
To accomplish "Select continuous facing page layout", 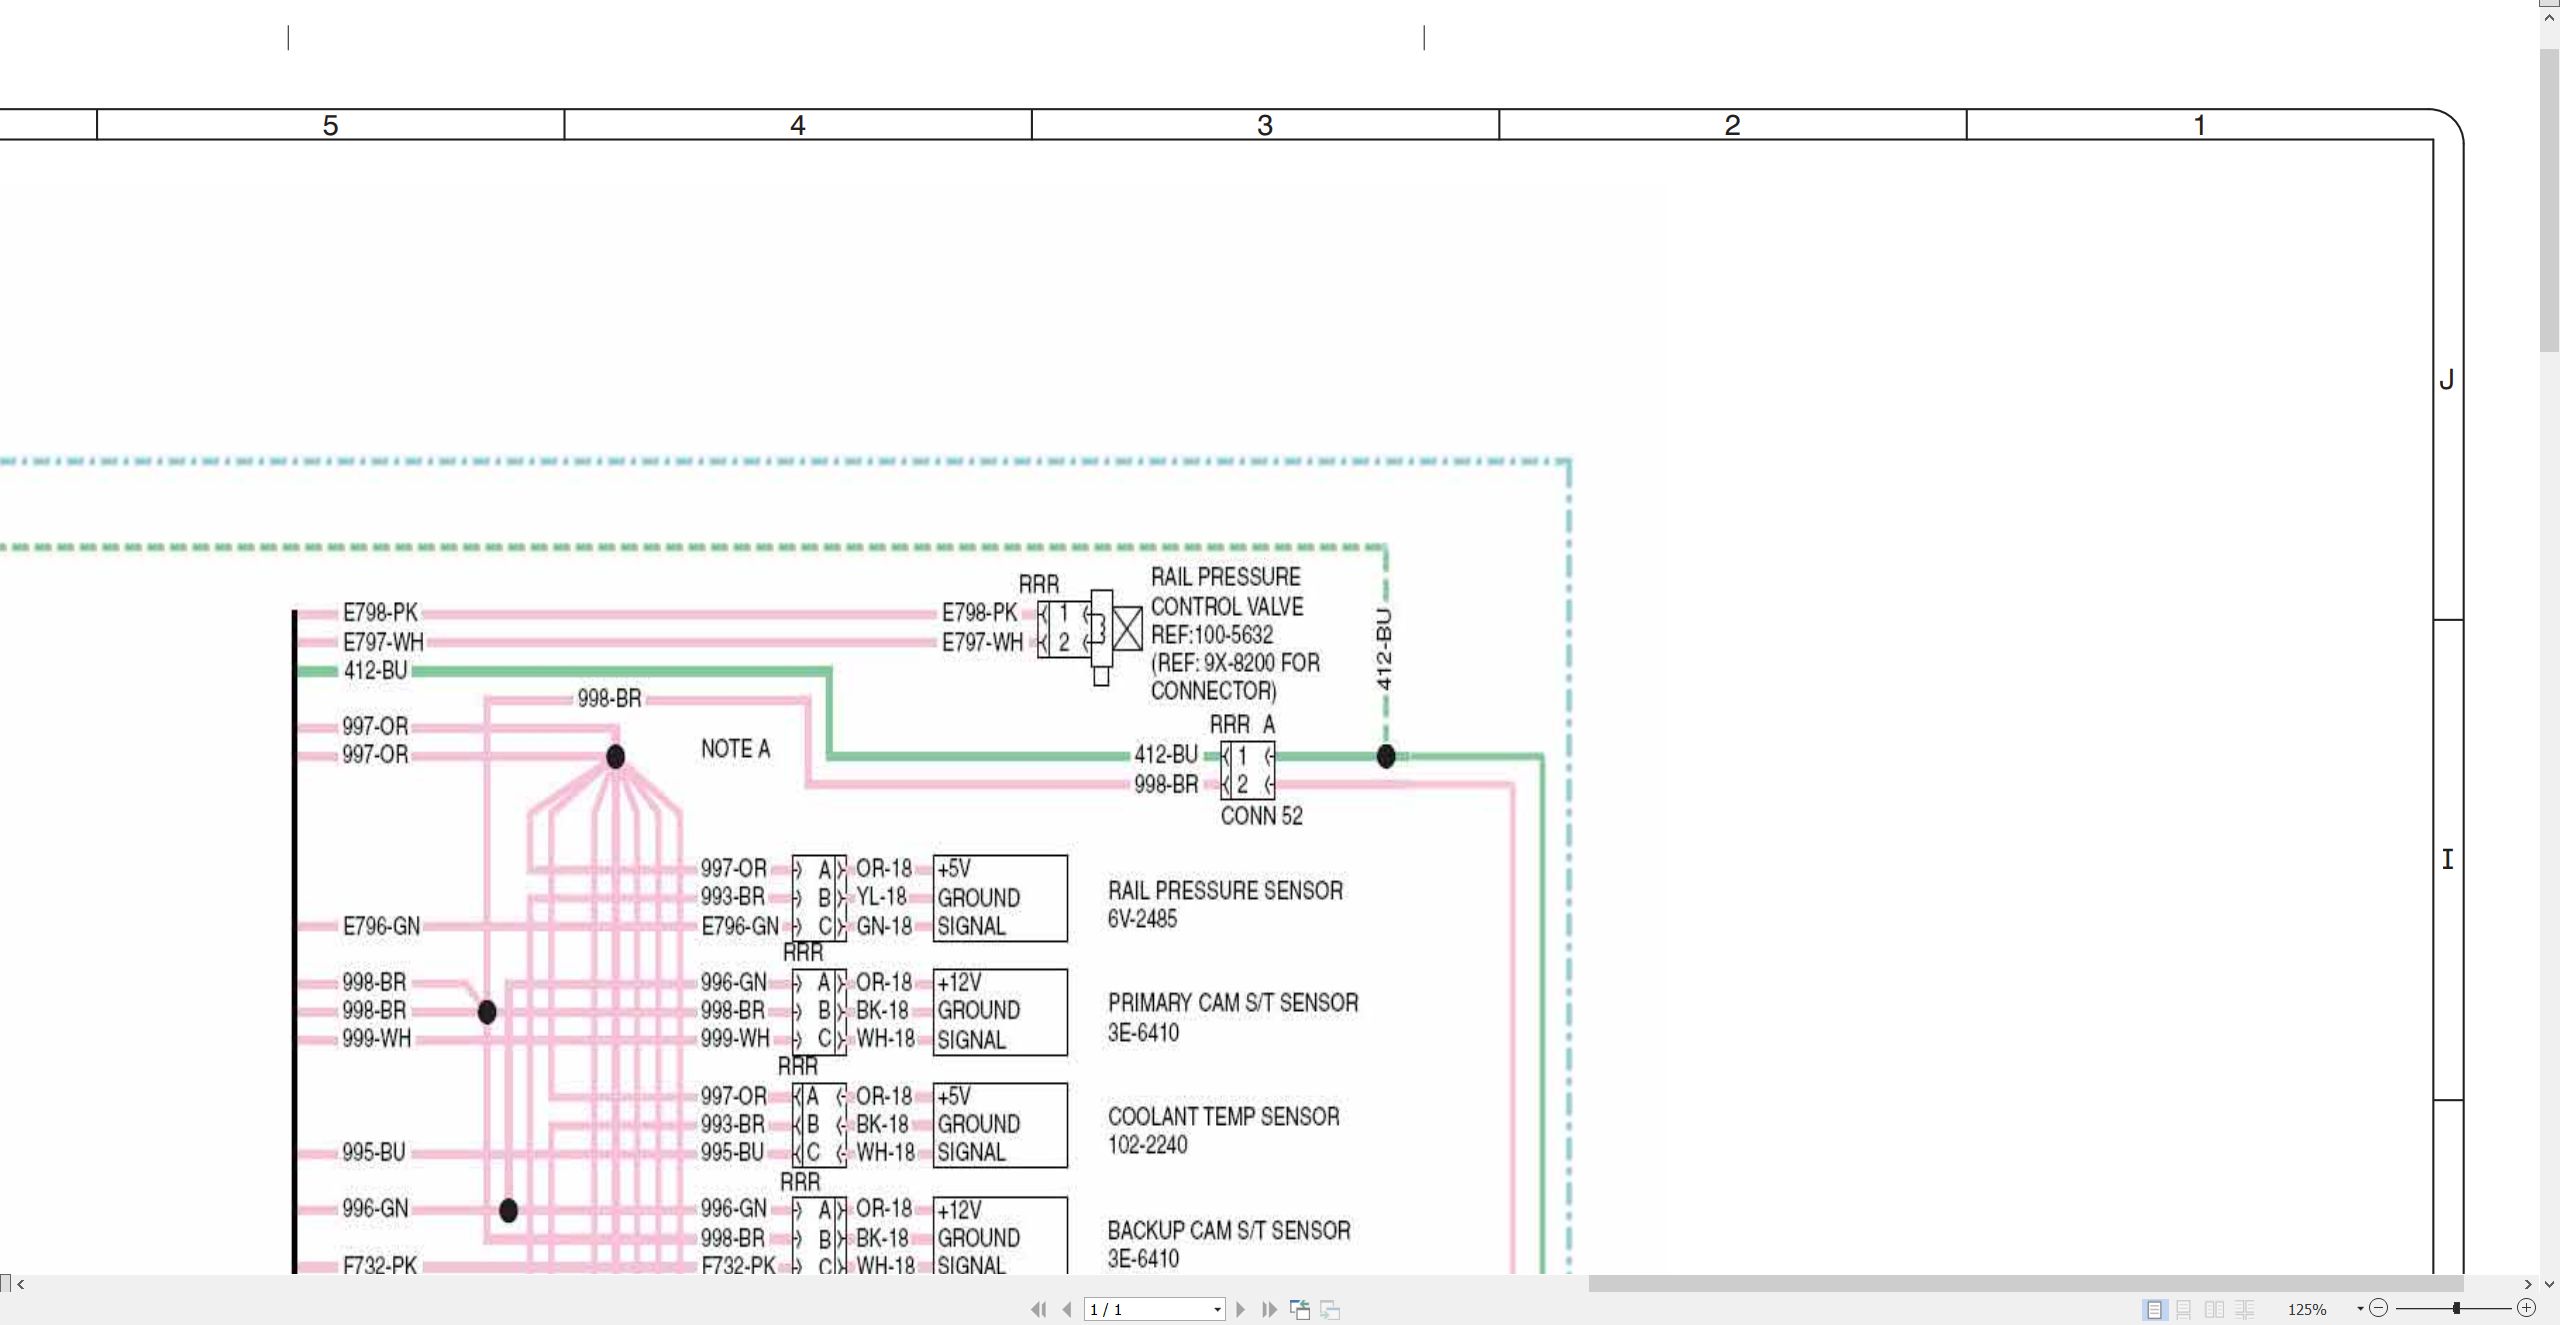I will pos(2244,1309).
